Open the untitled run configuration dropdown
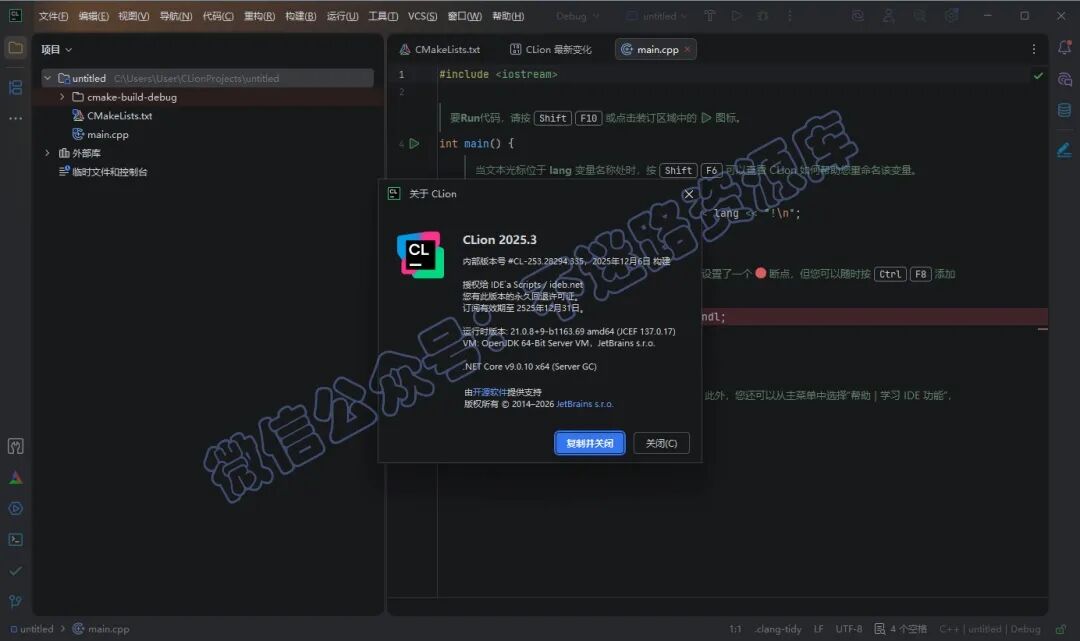The width and height of the screenshot is (1080, 641). [656, 16]
